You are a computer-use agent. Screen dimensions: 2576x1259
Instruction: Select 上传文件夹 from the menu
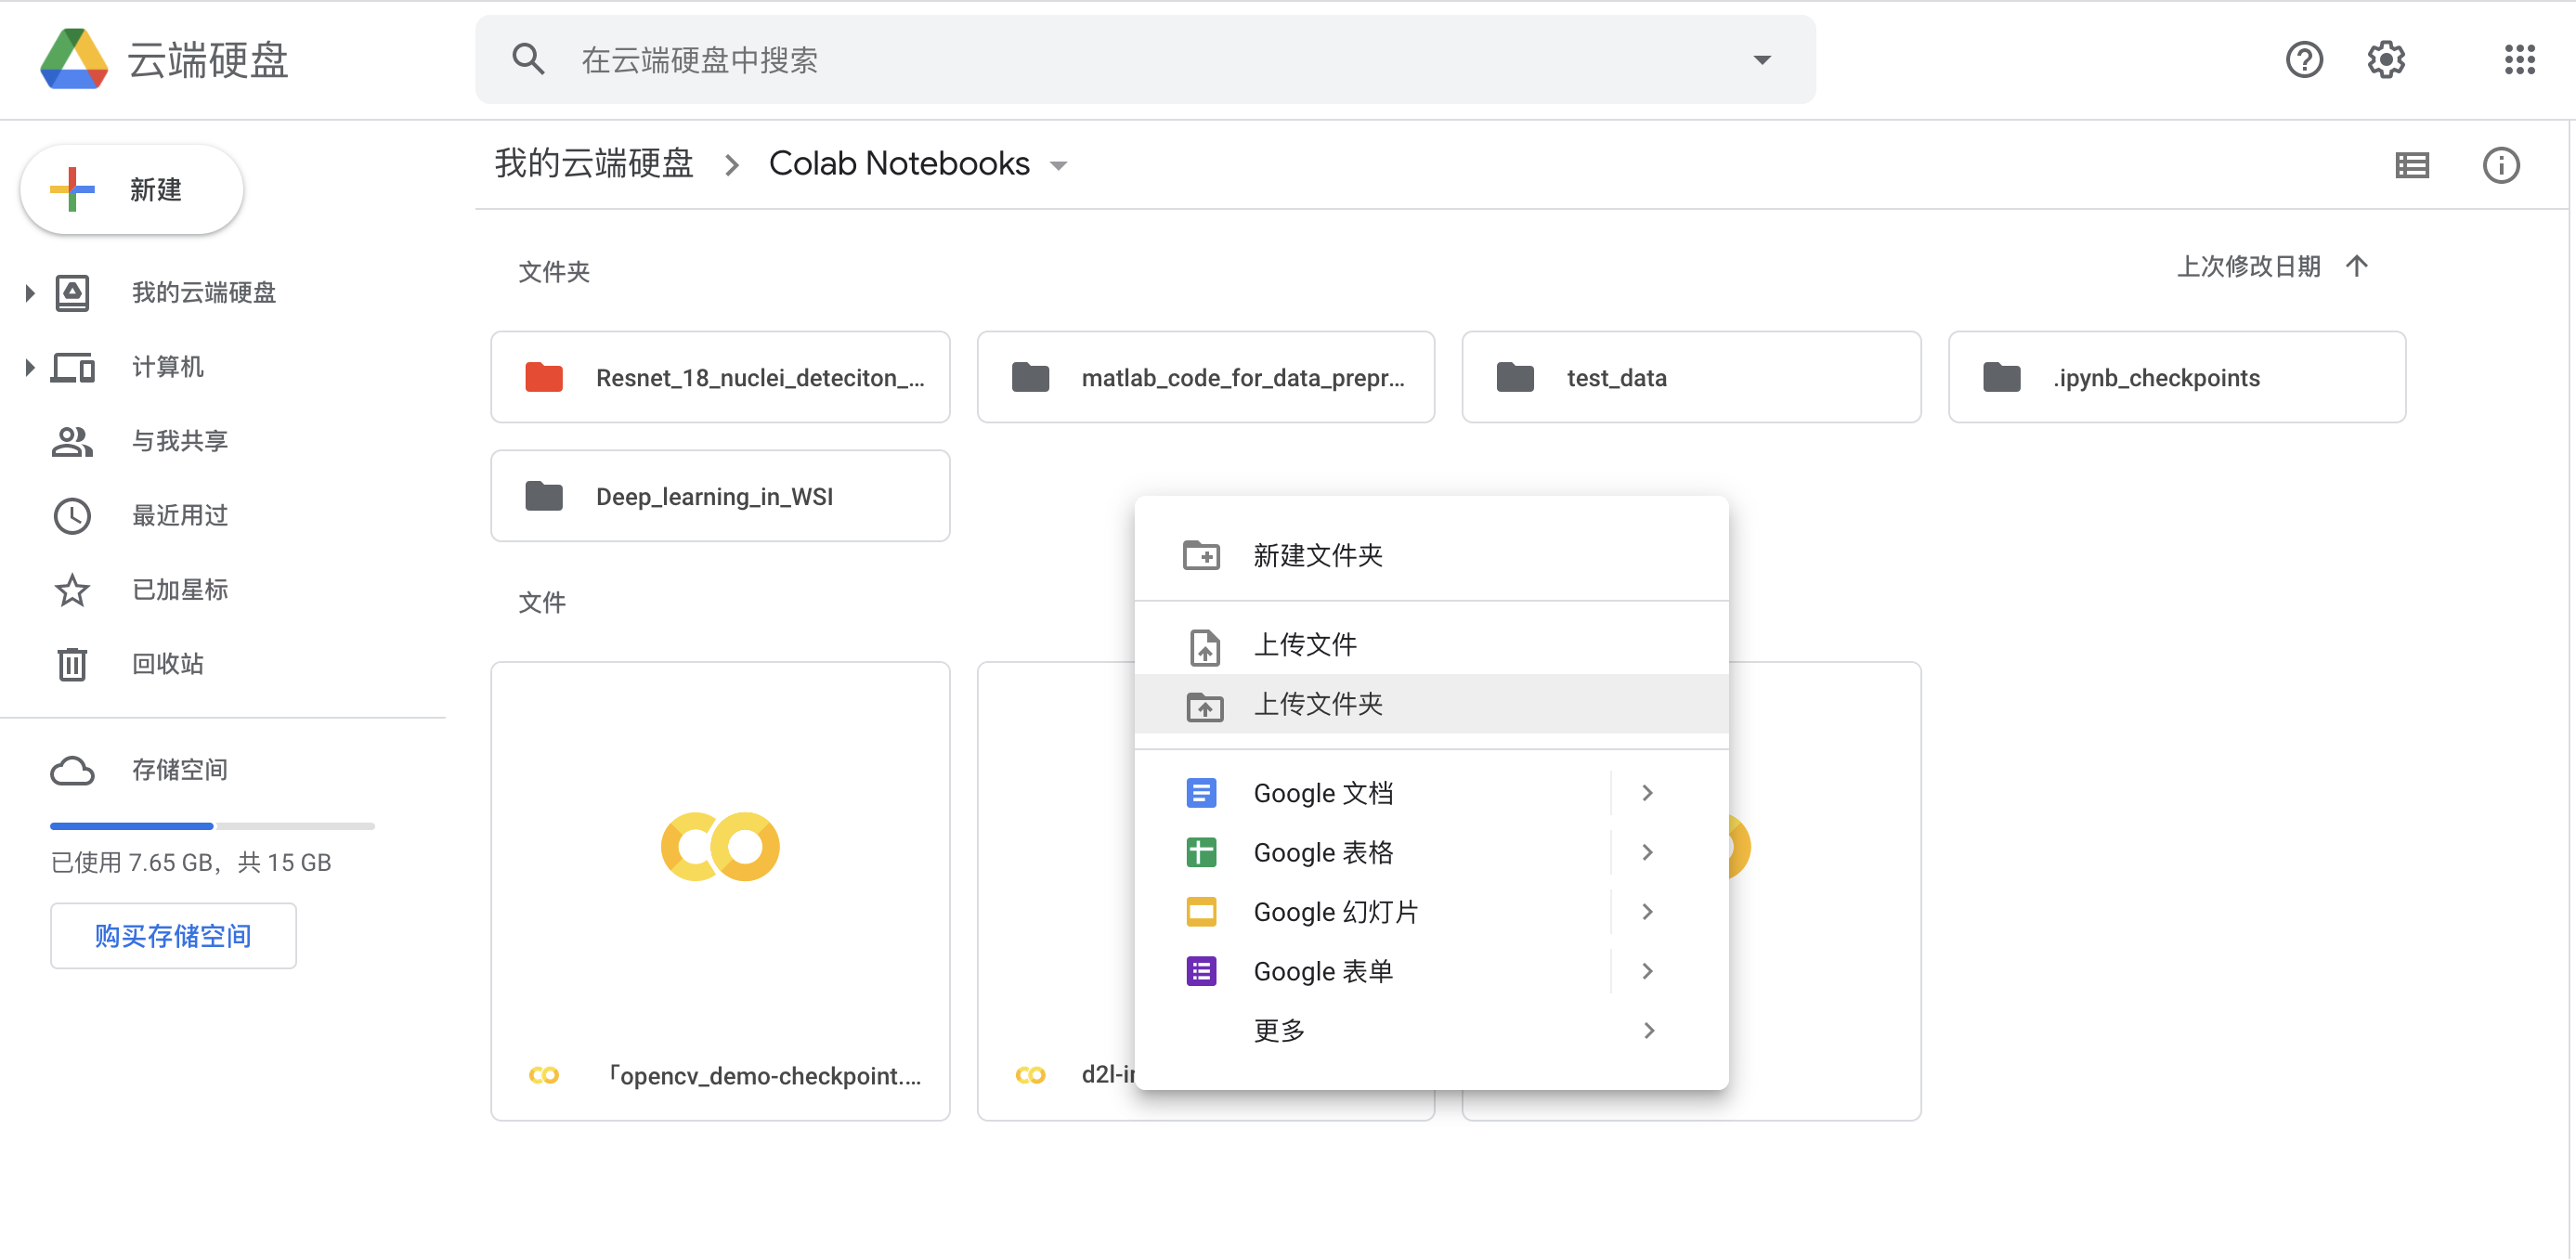point(1317,704)
